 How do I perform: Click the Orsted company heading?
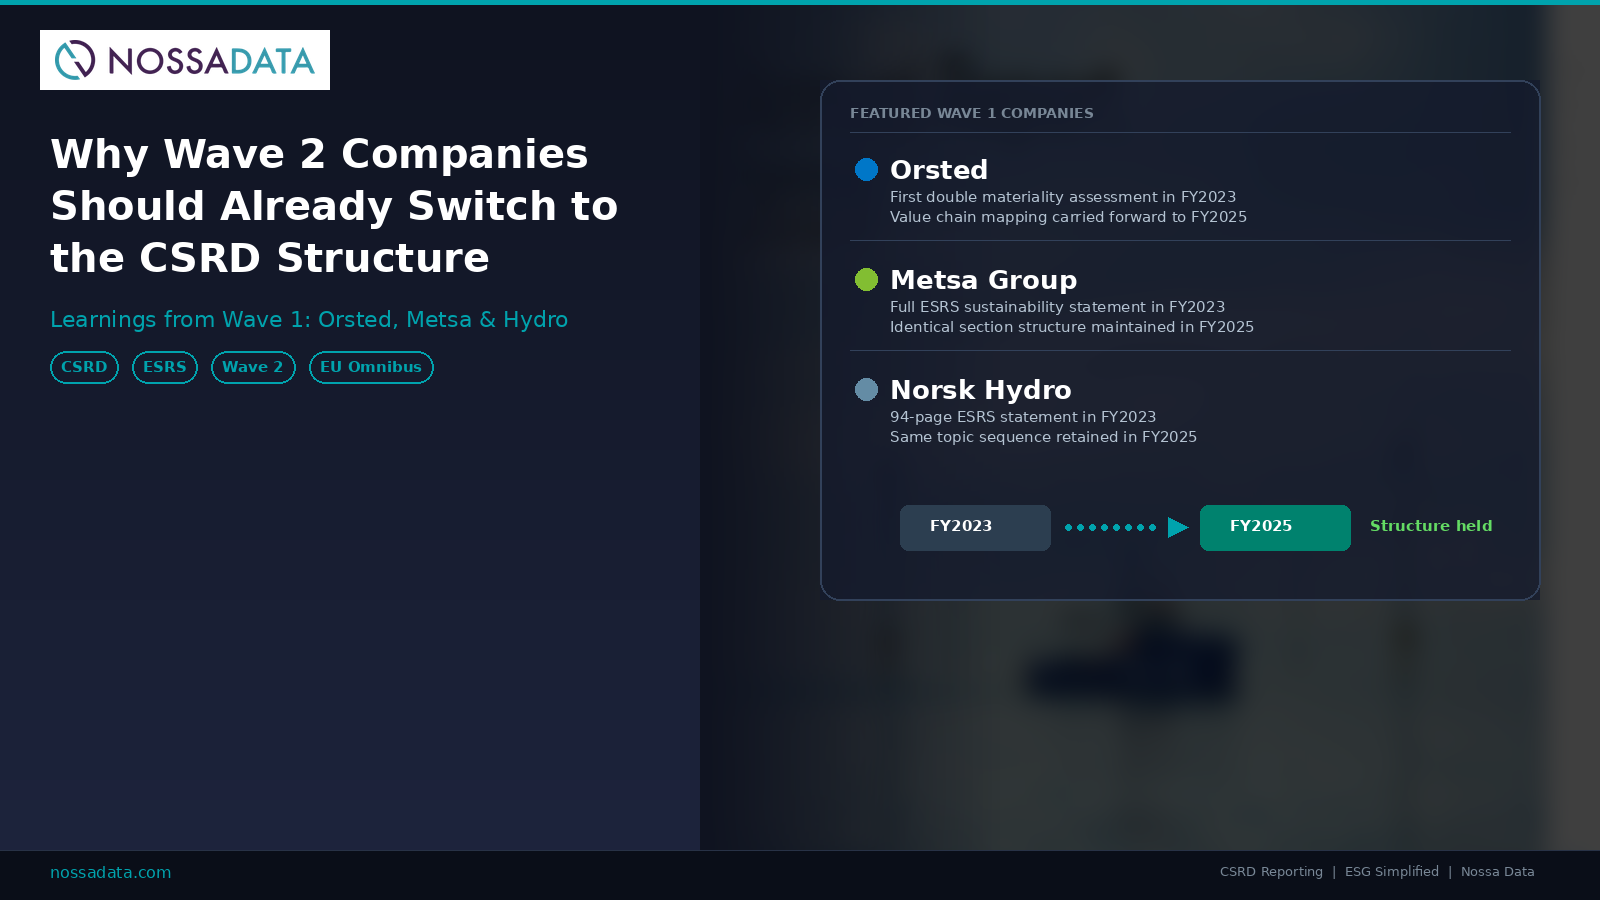coord(939,170)
